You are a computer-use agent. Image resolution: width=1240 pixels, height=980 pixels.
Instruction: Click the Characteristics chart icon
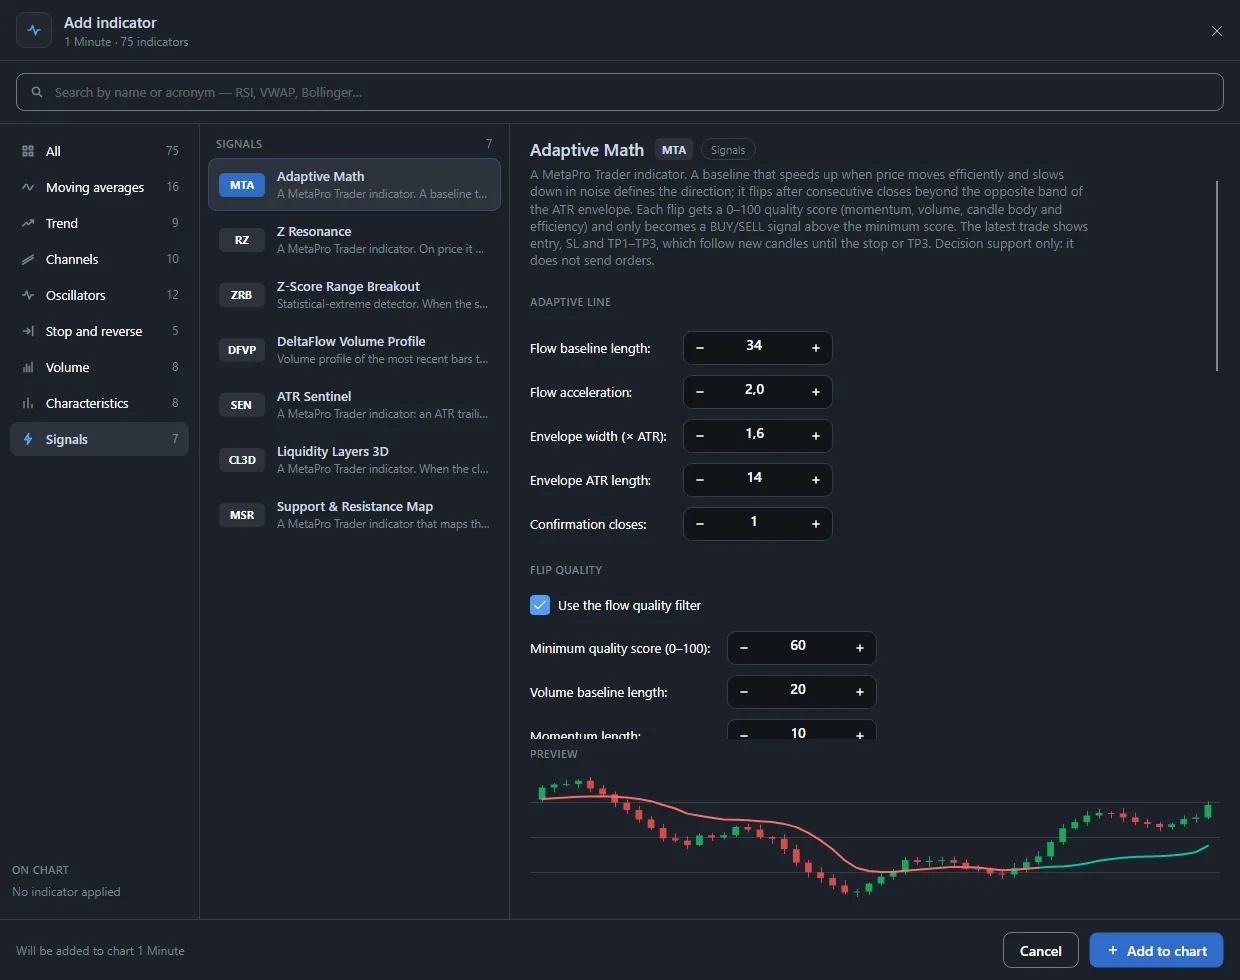coord(28,403)
